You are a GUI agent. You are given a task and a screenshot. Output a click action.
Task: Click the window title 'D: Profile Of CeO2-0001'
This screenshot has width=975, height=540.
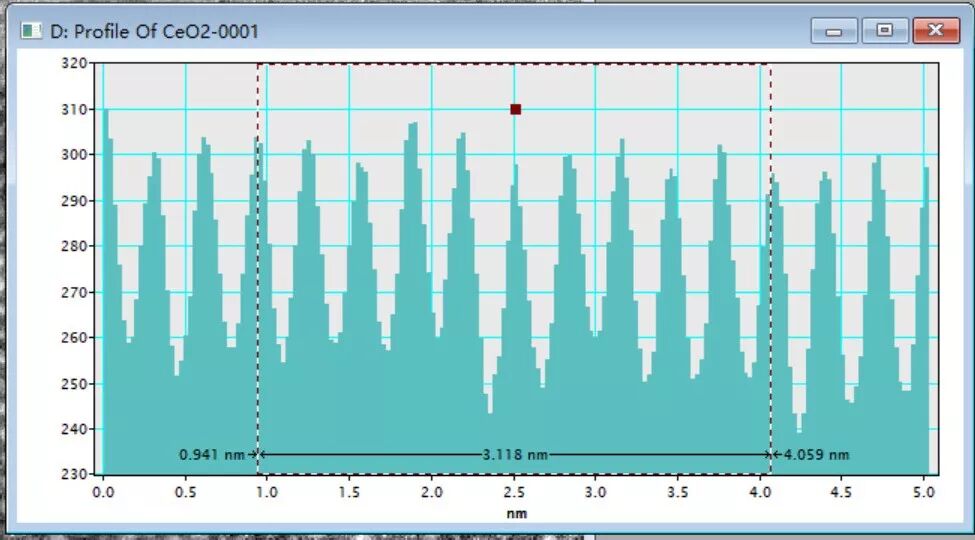pyautogui.click(x=154, y=31)
